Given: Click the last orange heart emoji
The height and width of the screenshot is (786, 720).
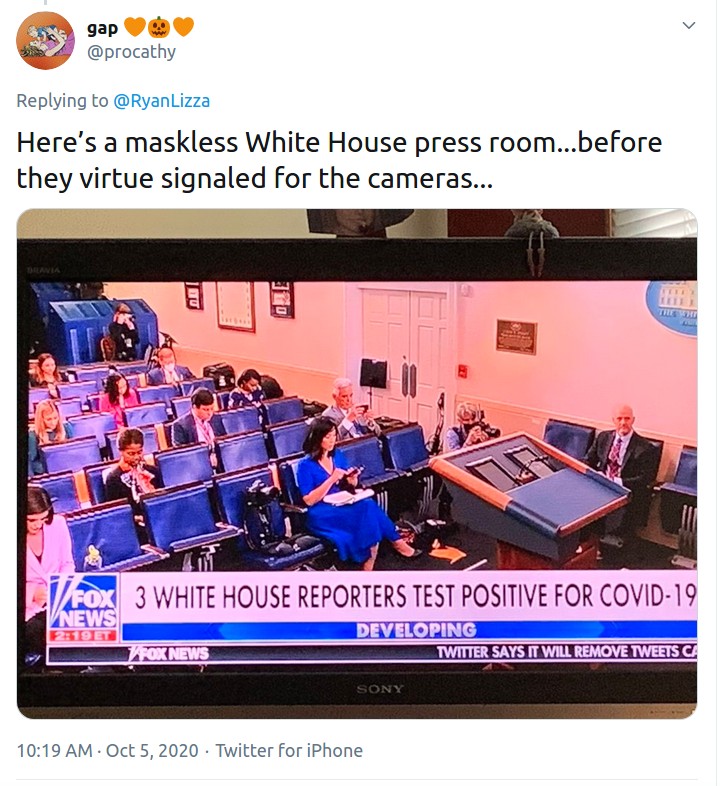Looking at the screenshot, I should [x=183, y=27].
